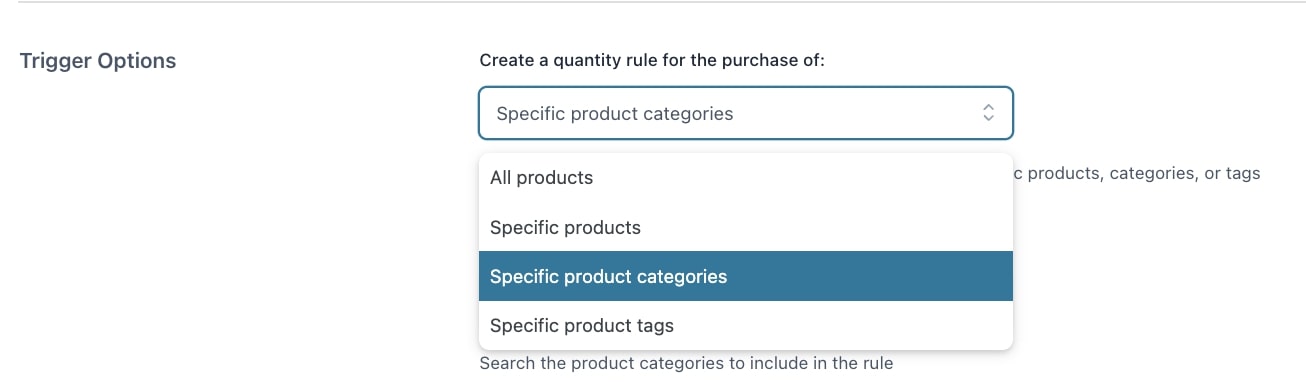Collapse the quantity rule select box
Viewport: 1306px width, 382px height.
[x=746, y=113]
